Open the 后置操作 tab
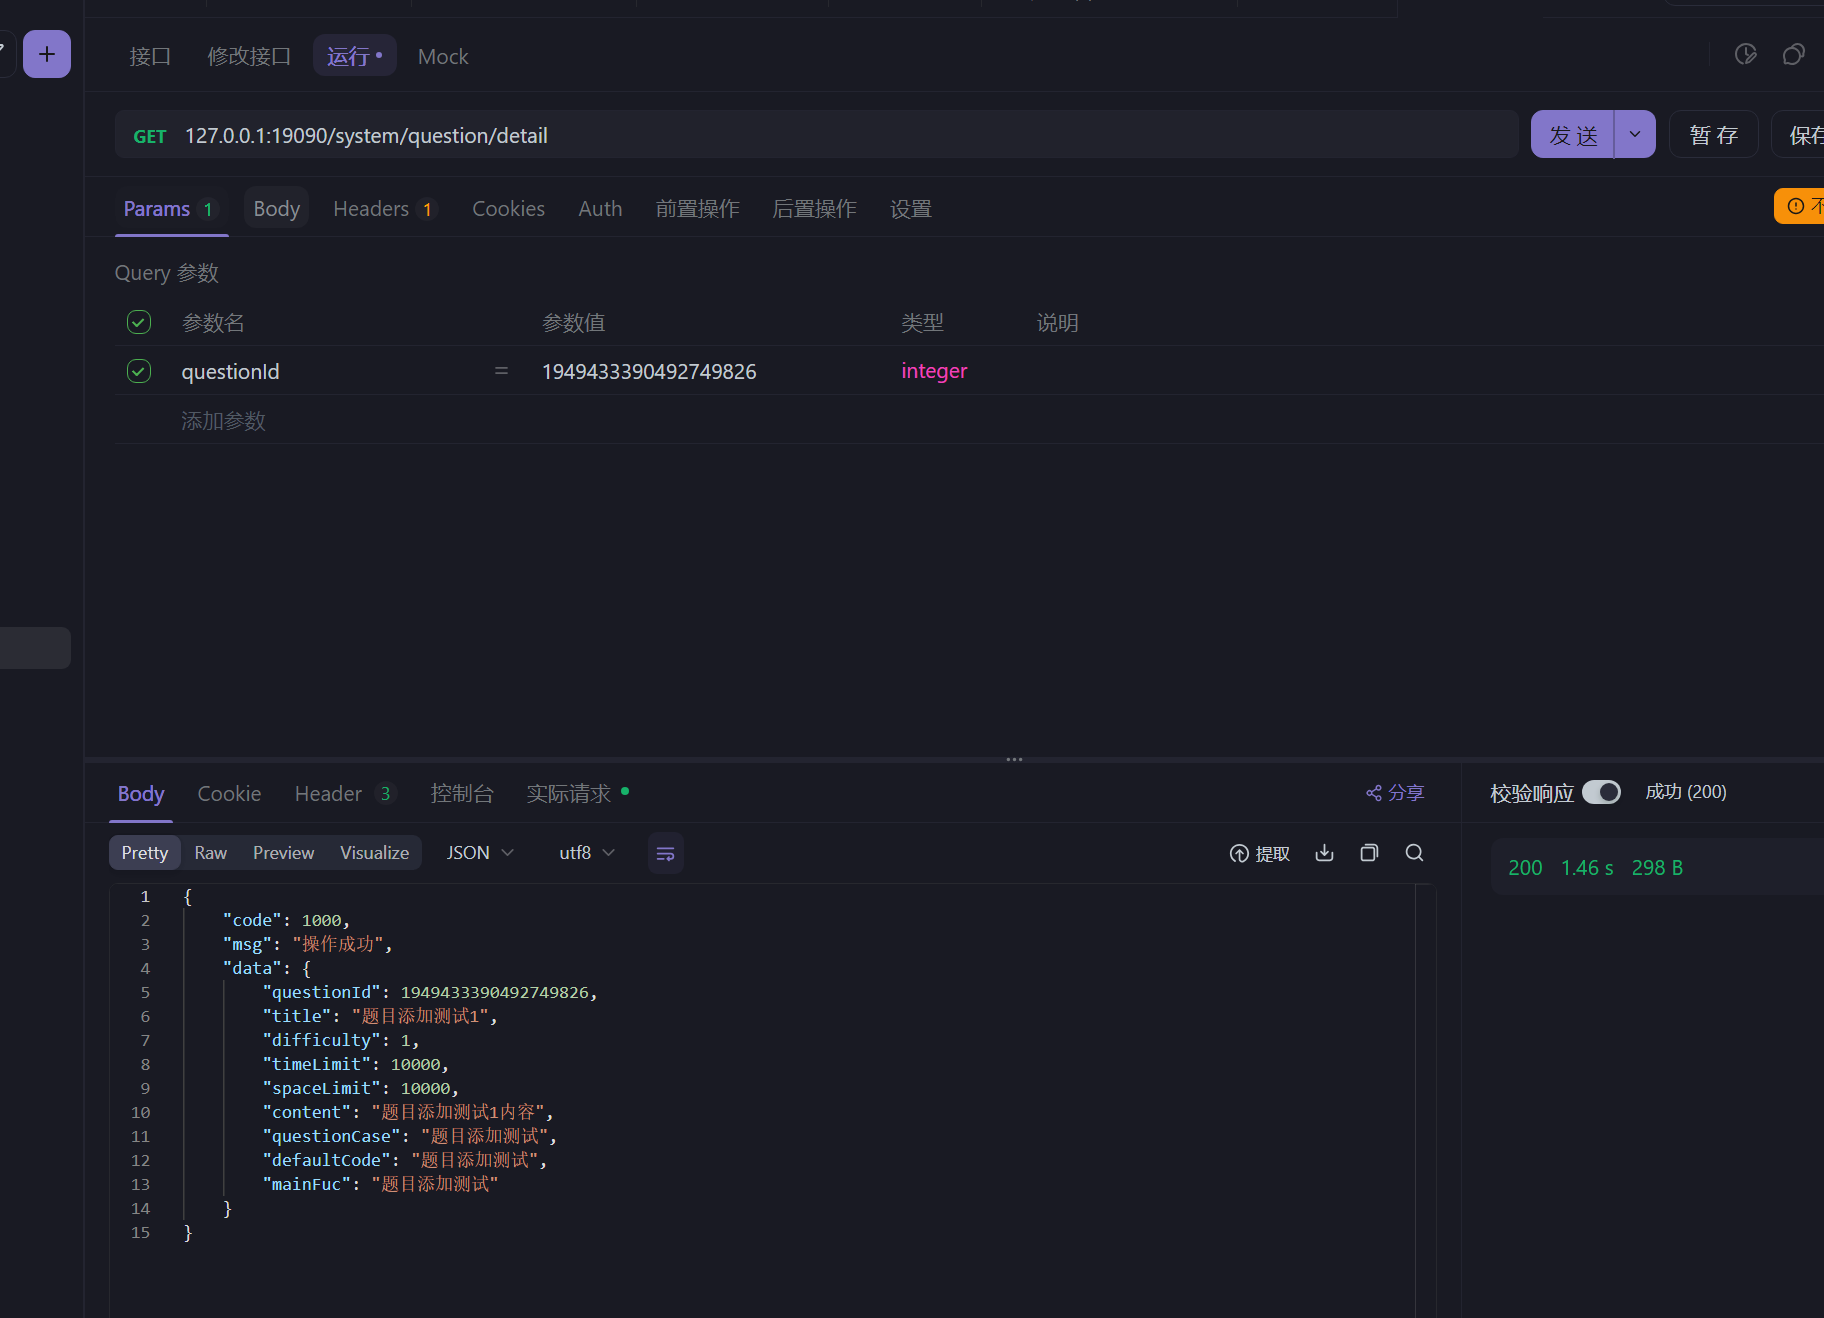This screenshot has width=1824, height=1318. (815, 209)
